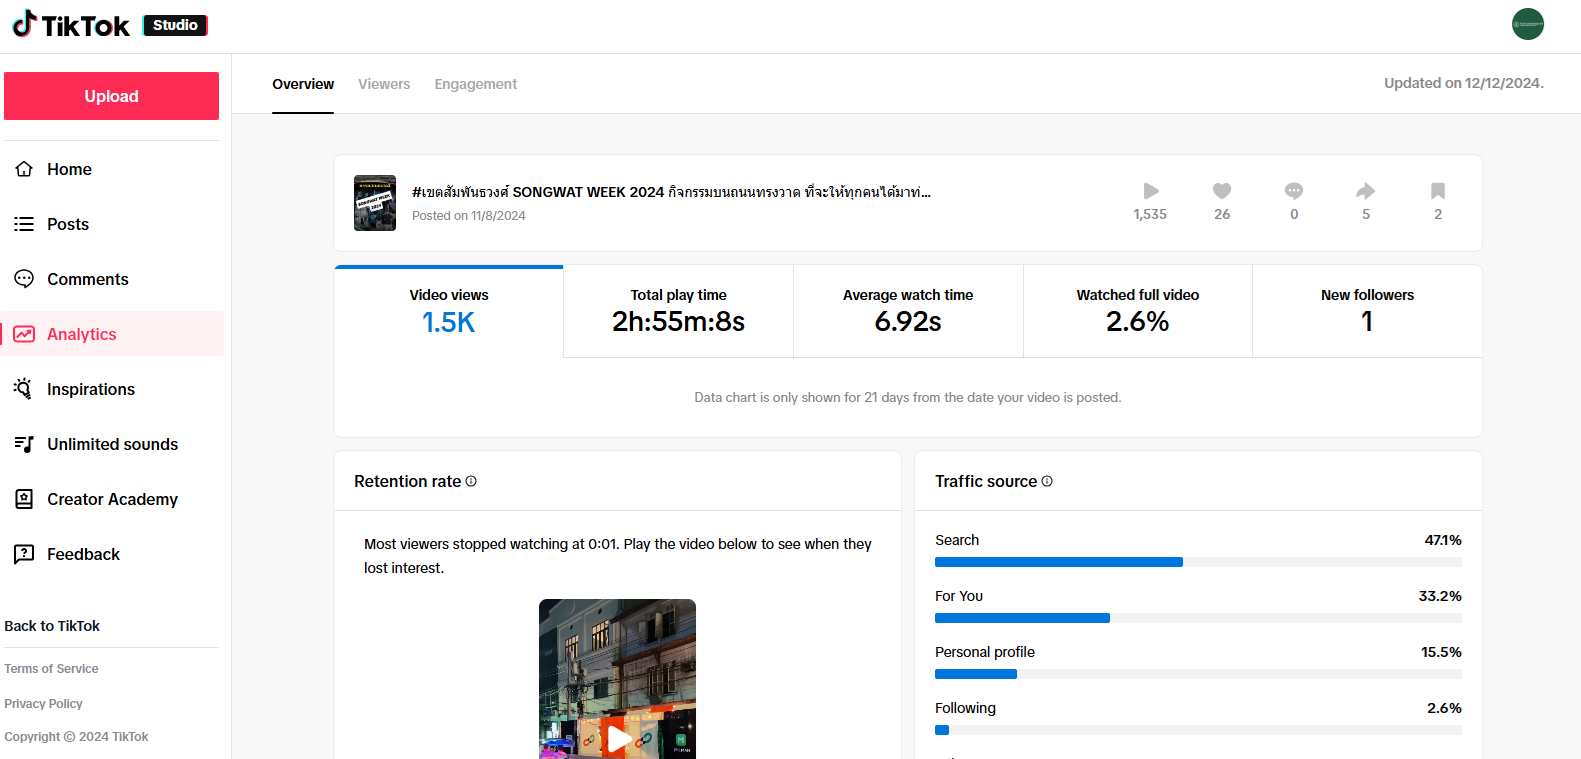Play the retention rate video preview
The height and width of the screenshot is (759, 1581).
tap(618, 738)
